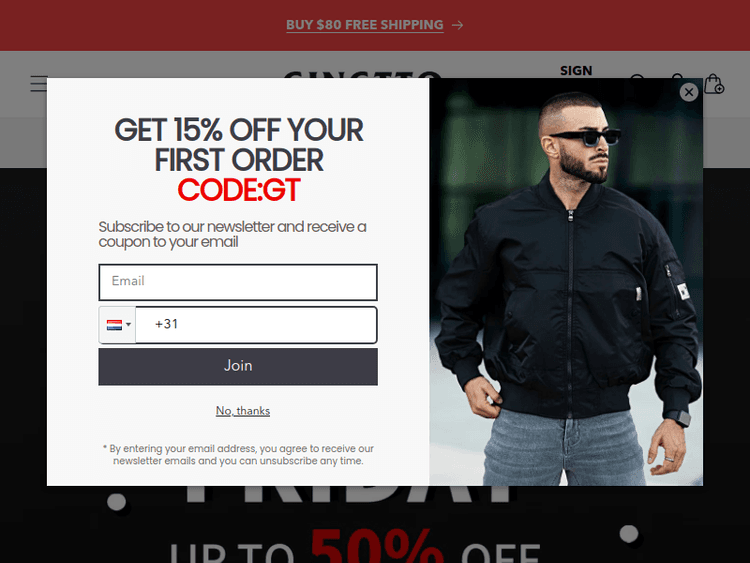Image resolution: width=750 pixels, height=563 pixels.
Task: Dismiss popup via No, thanks link
Action: 243,411
